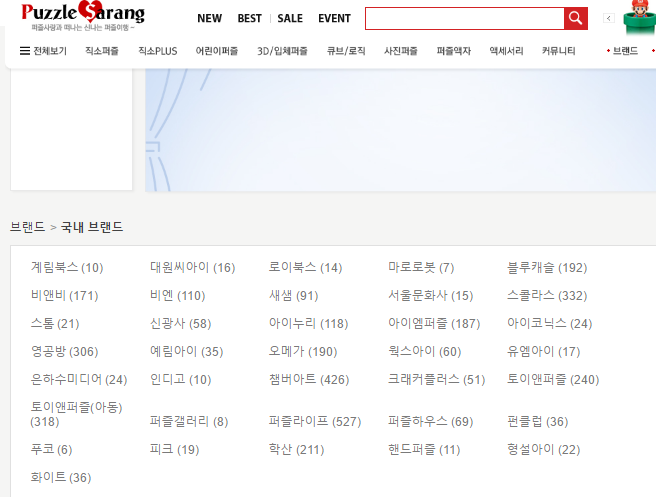This screenshot has height=497, width=656.
Task: Select the 사진퍼즐 category
Action: coord(401,51)
